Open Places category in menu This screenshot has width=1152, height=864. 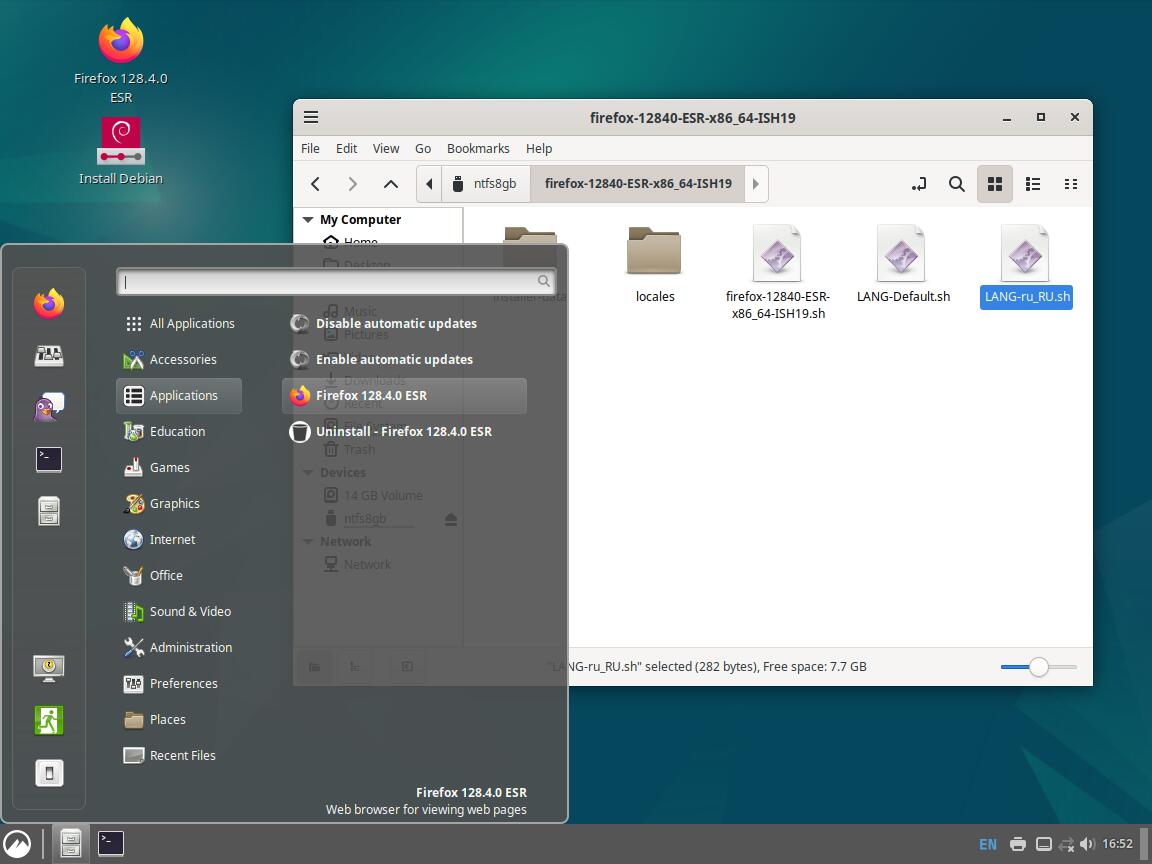(179, 719)
